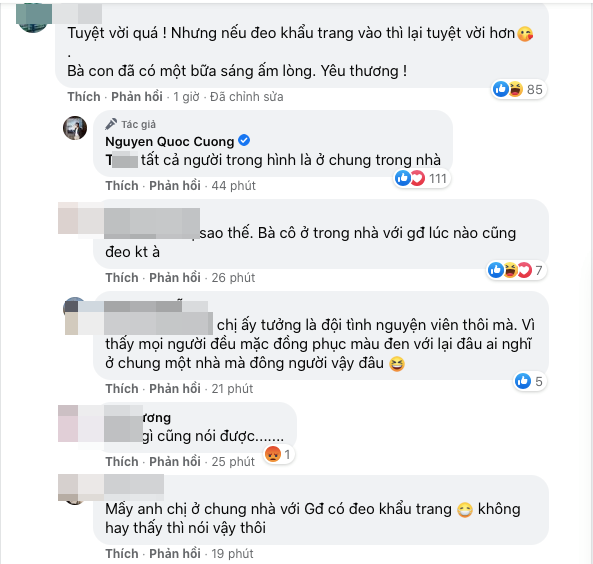Viewport: 593px width, 564px height.
Task: Click the verified badge beside Nguyen Quoc Cuong
Action: point(244,140)
